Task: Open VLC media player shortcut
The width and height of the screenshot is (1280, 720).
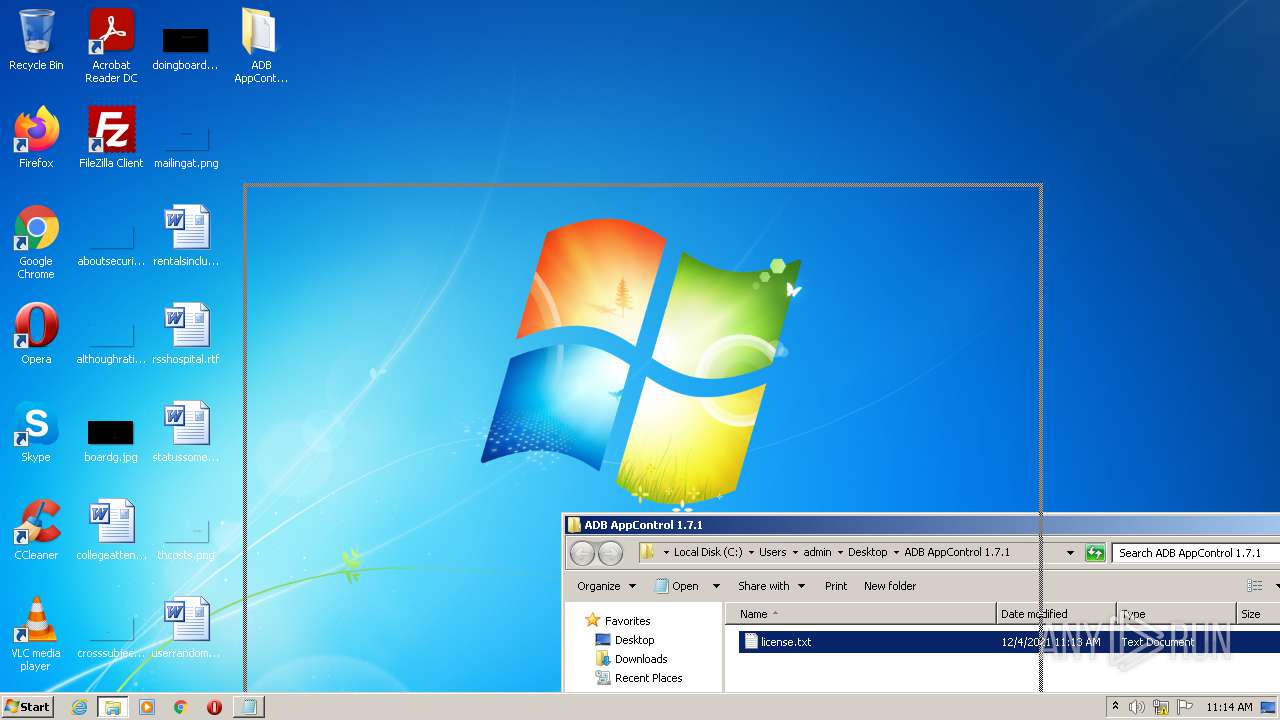Action: [36, 634]
